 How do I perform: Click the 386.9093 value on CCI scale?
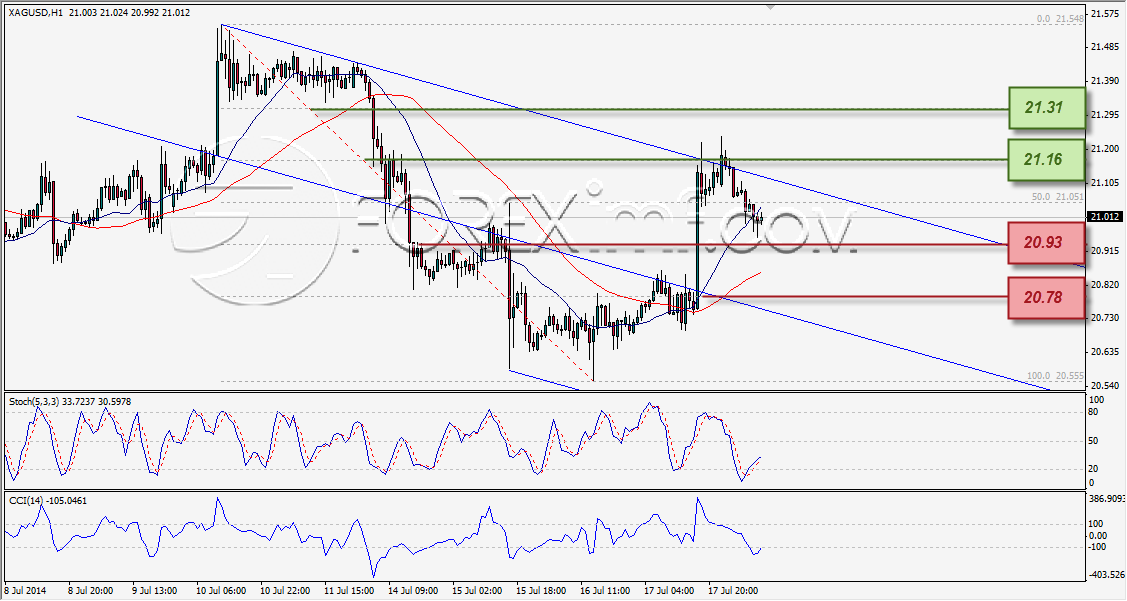1108,498
